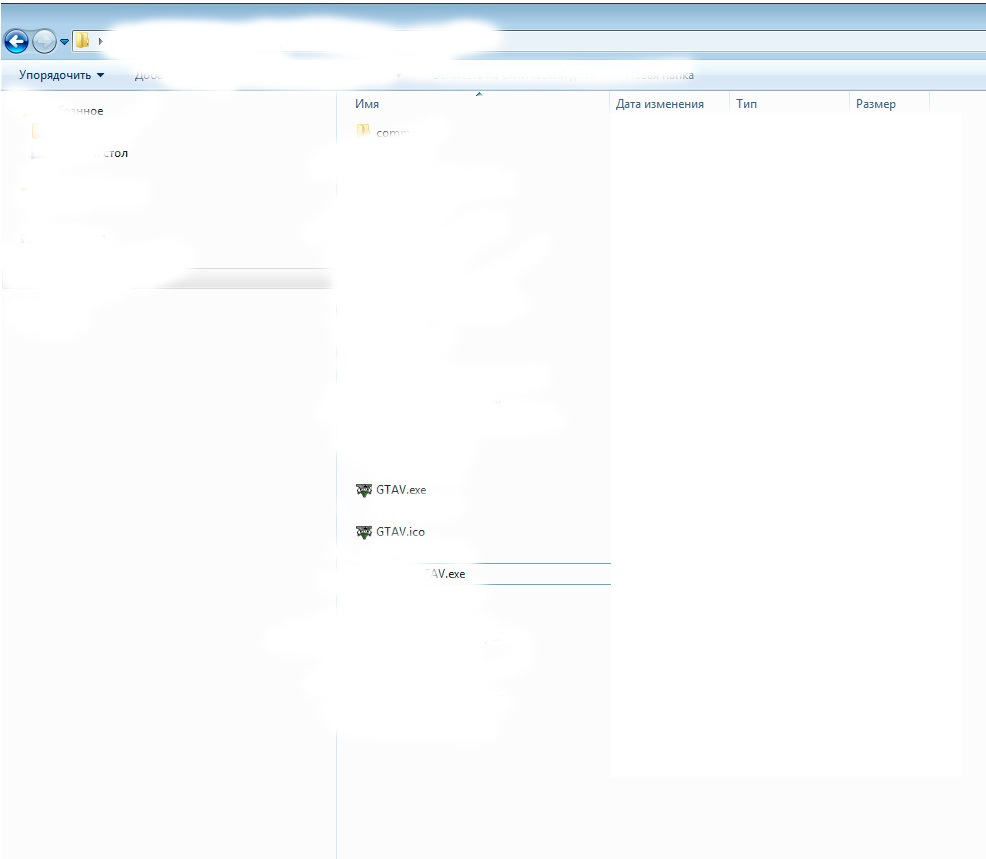The height and width of the screenshot is (859, 986).
Task: Open the Упорядочить dropdown menu
Action: (61, 75)
